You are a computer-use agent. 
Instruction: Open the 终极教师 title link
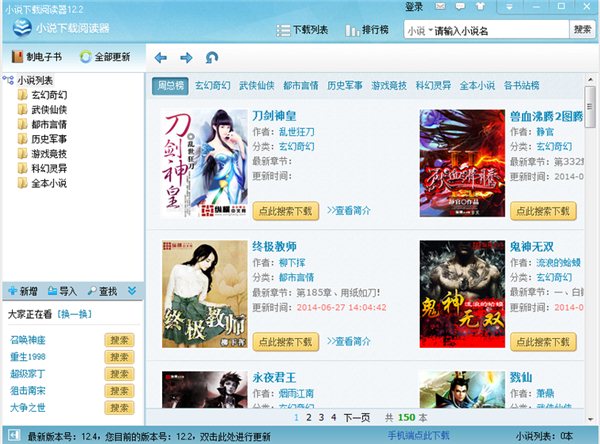coord(274,246)
